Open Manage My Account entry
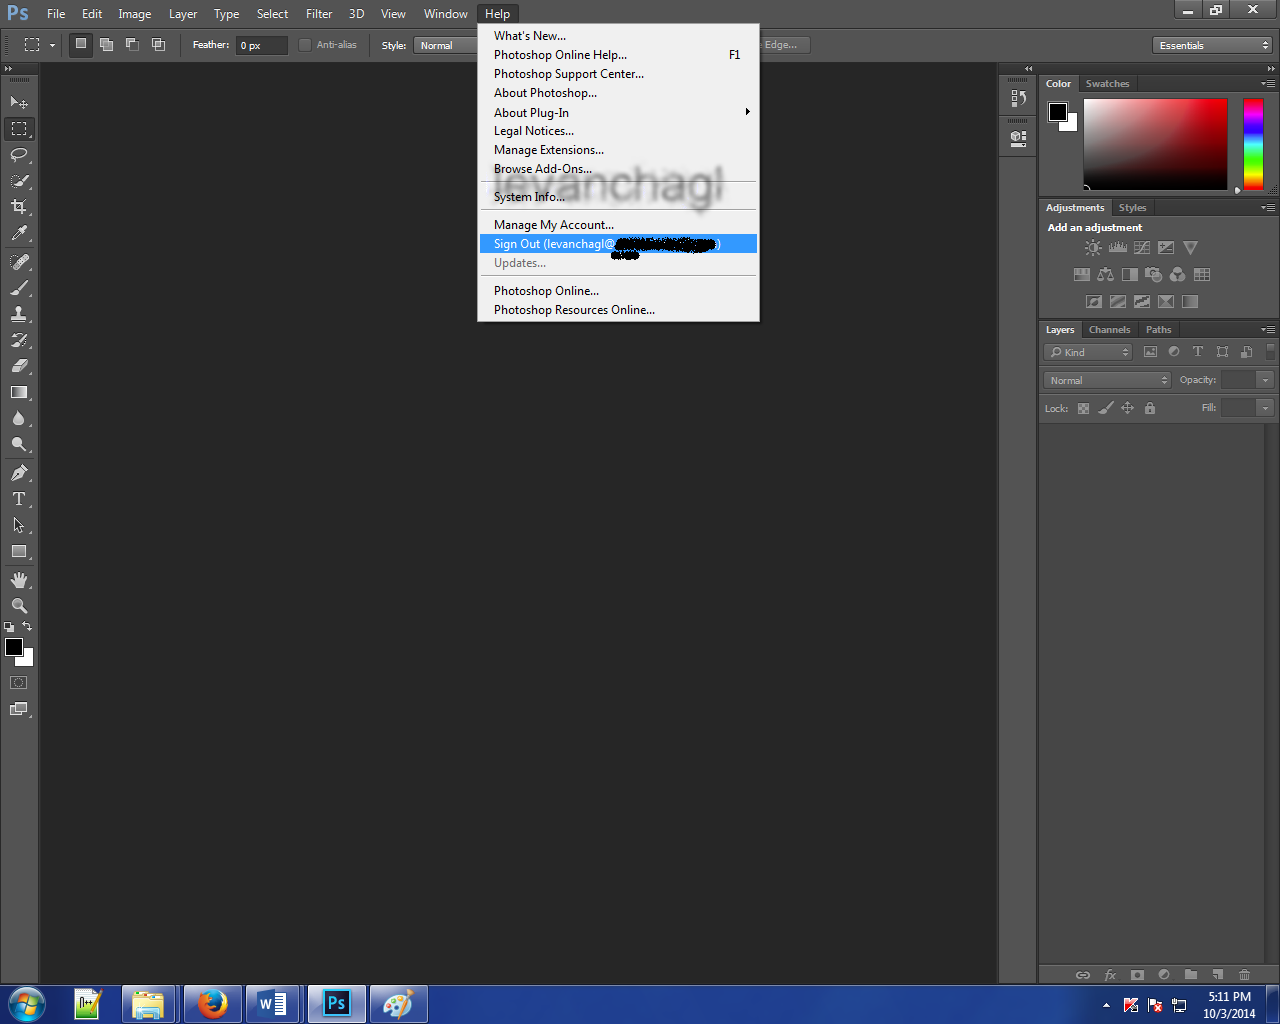 coord(619,225)
